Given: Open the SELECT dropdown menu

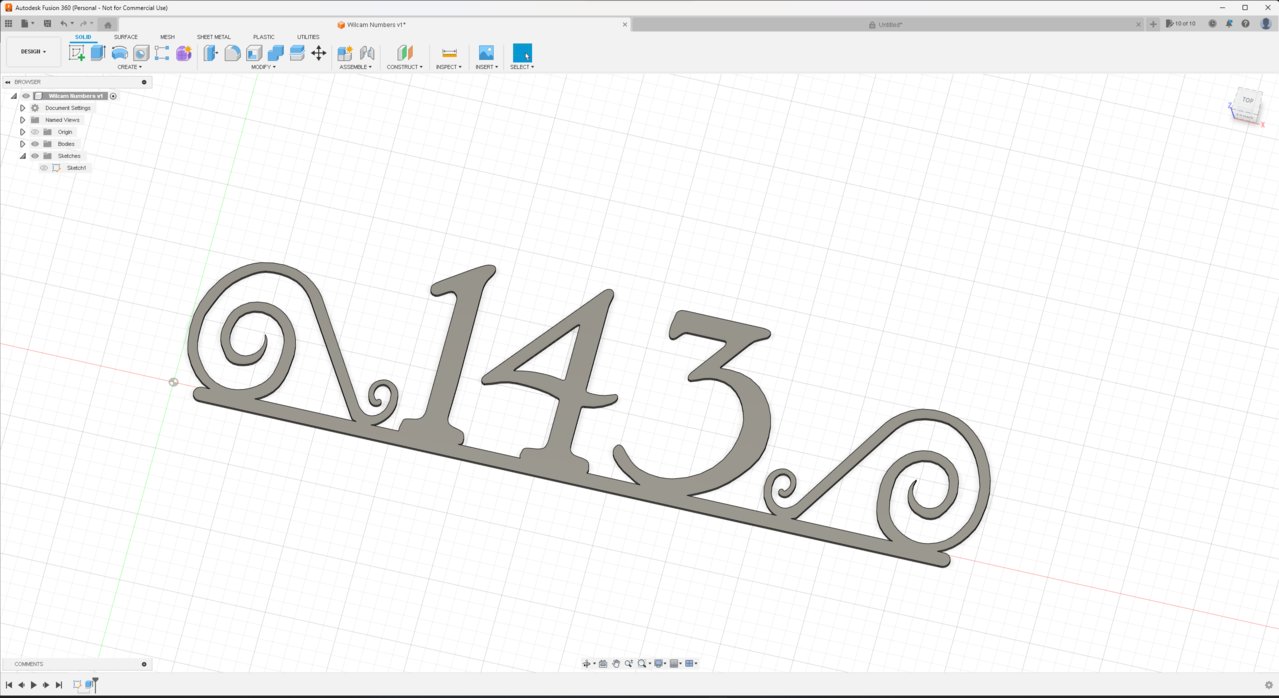Looking at the screenshot, I should 522,67.
